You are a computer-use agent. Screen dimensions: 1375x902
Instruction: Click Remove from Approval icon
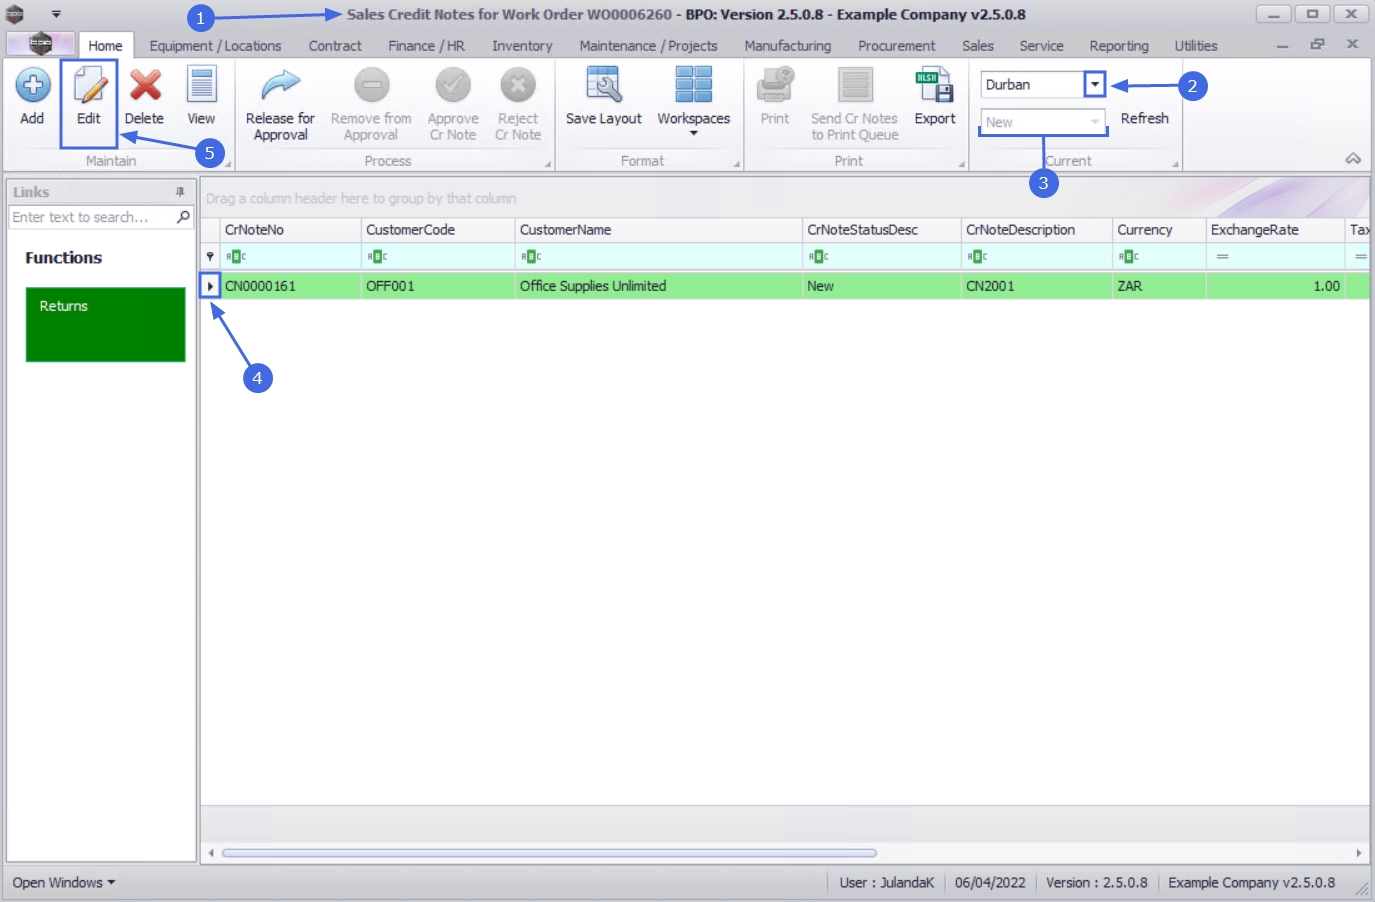tap(371, 86)
